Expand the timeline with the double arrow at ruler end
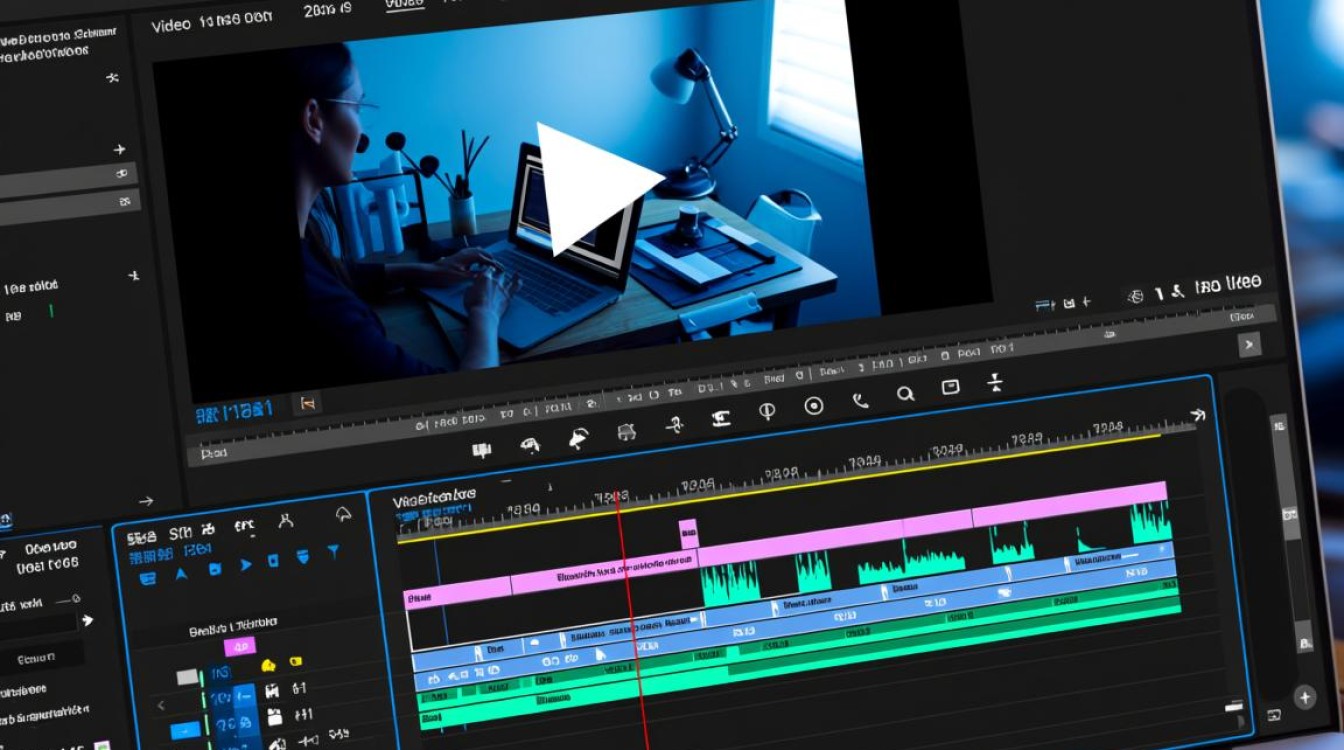This screenshot has height=750, width=1344. click(x=1197, y=414)
